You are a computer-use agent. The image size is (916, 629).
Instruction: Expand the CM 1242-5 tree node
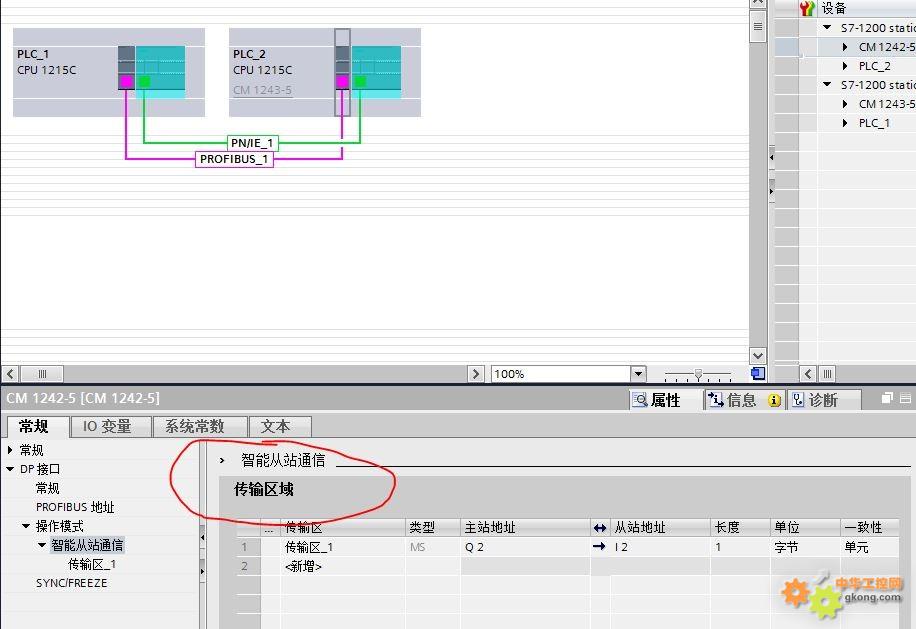845,47
